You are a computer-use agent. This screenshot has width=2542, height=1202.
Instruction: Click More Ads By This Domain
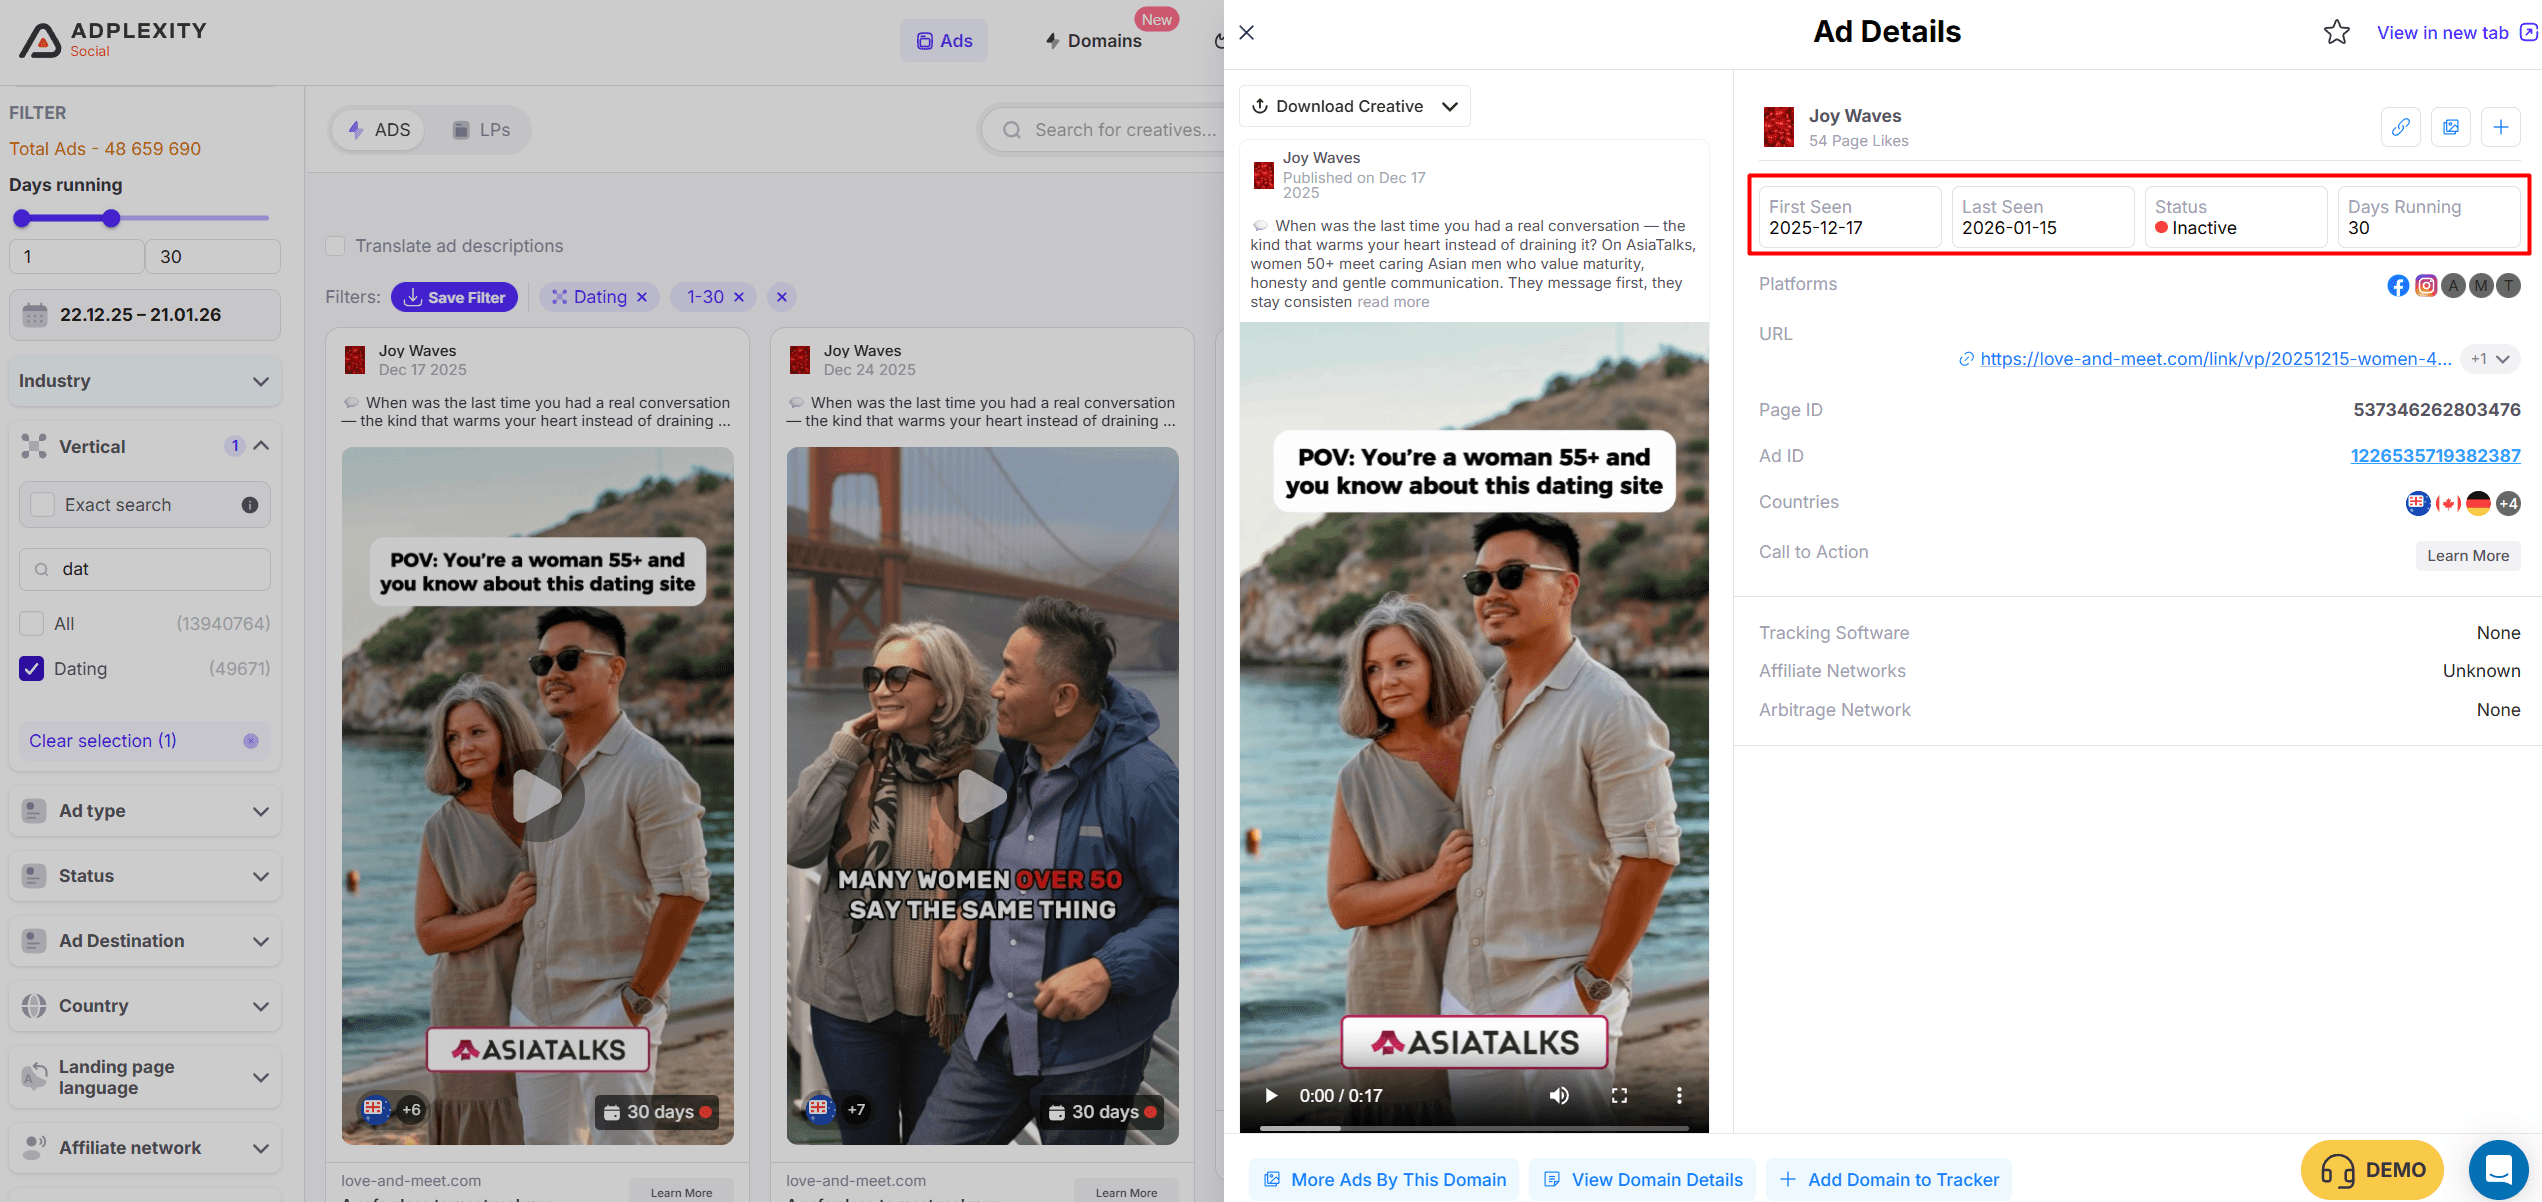[x=1384, y=1180]
